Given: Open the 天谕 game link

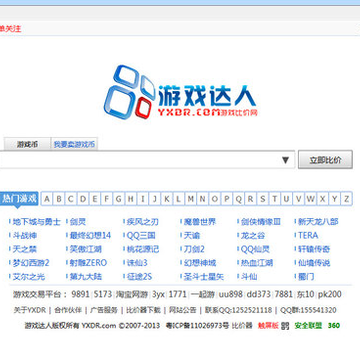Looking at the screenshot, I should point(192,235).
